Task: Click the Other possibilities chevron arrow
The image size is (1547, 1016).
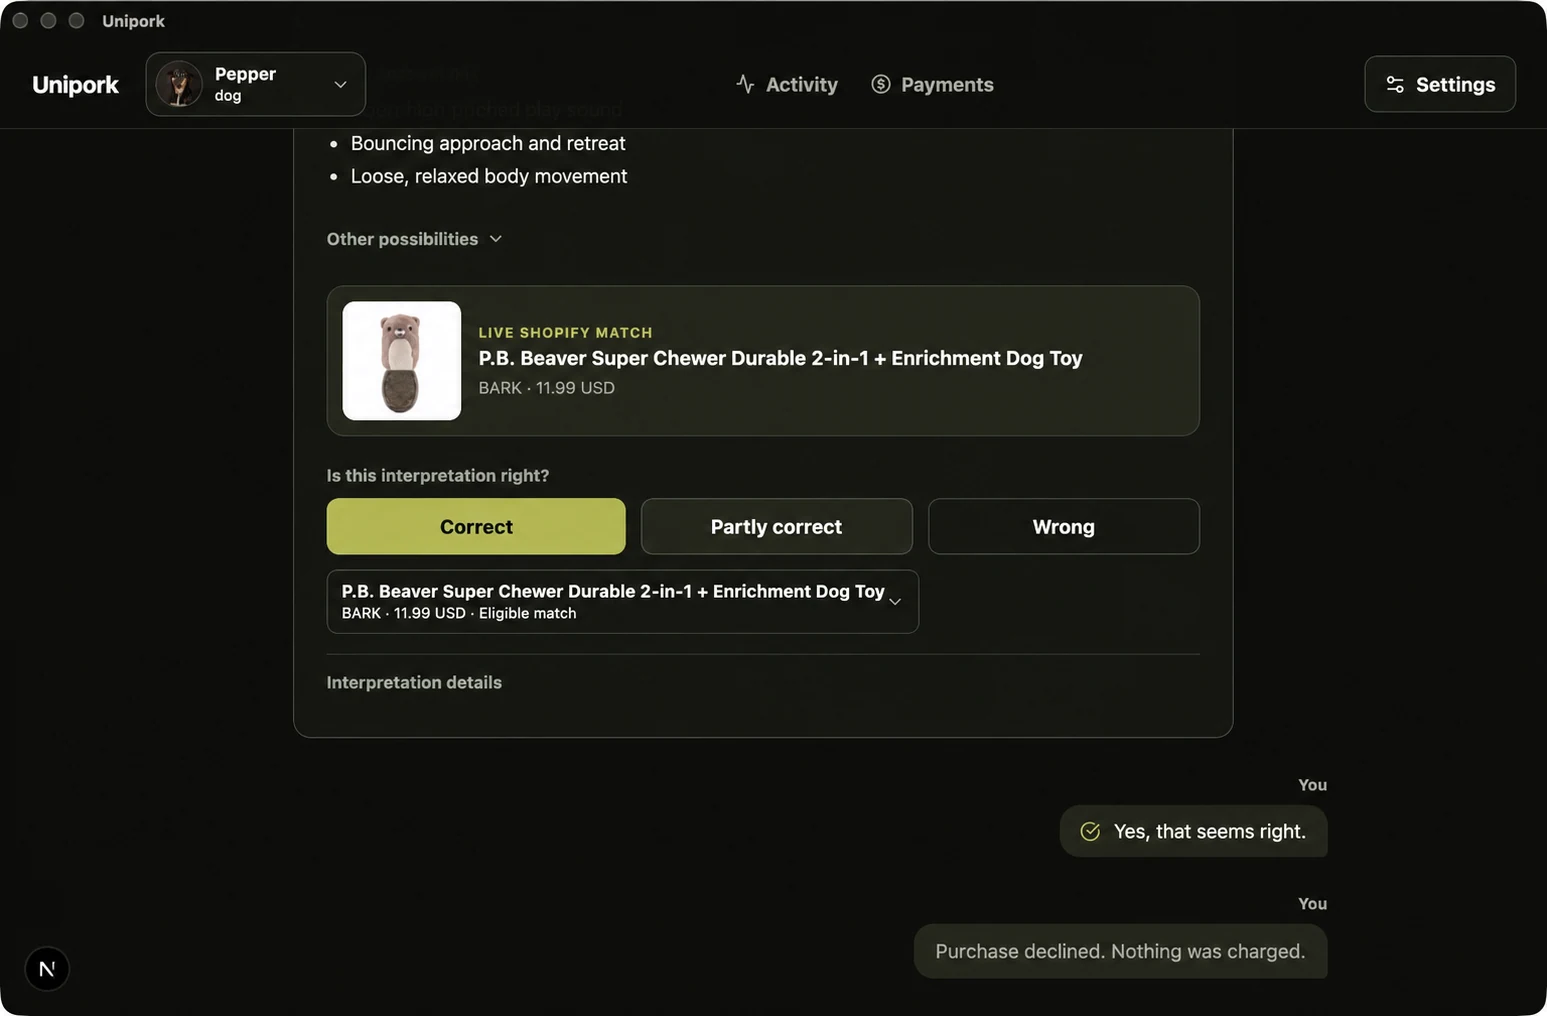Action: (496, 239)
